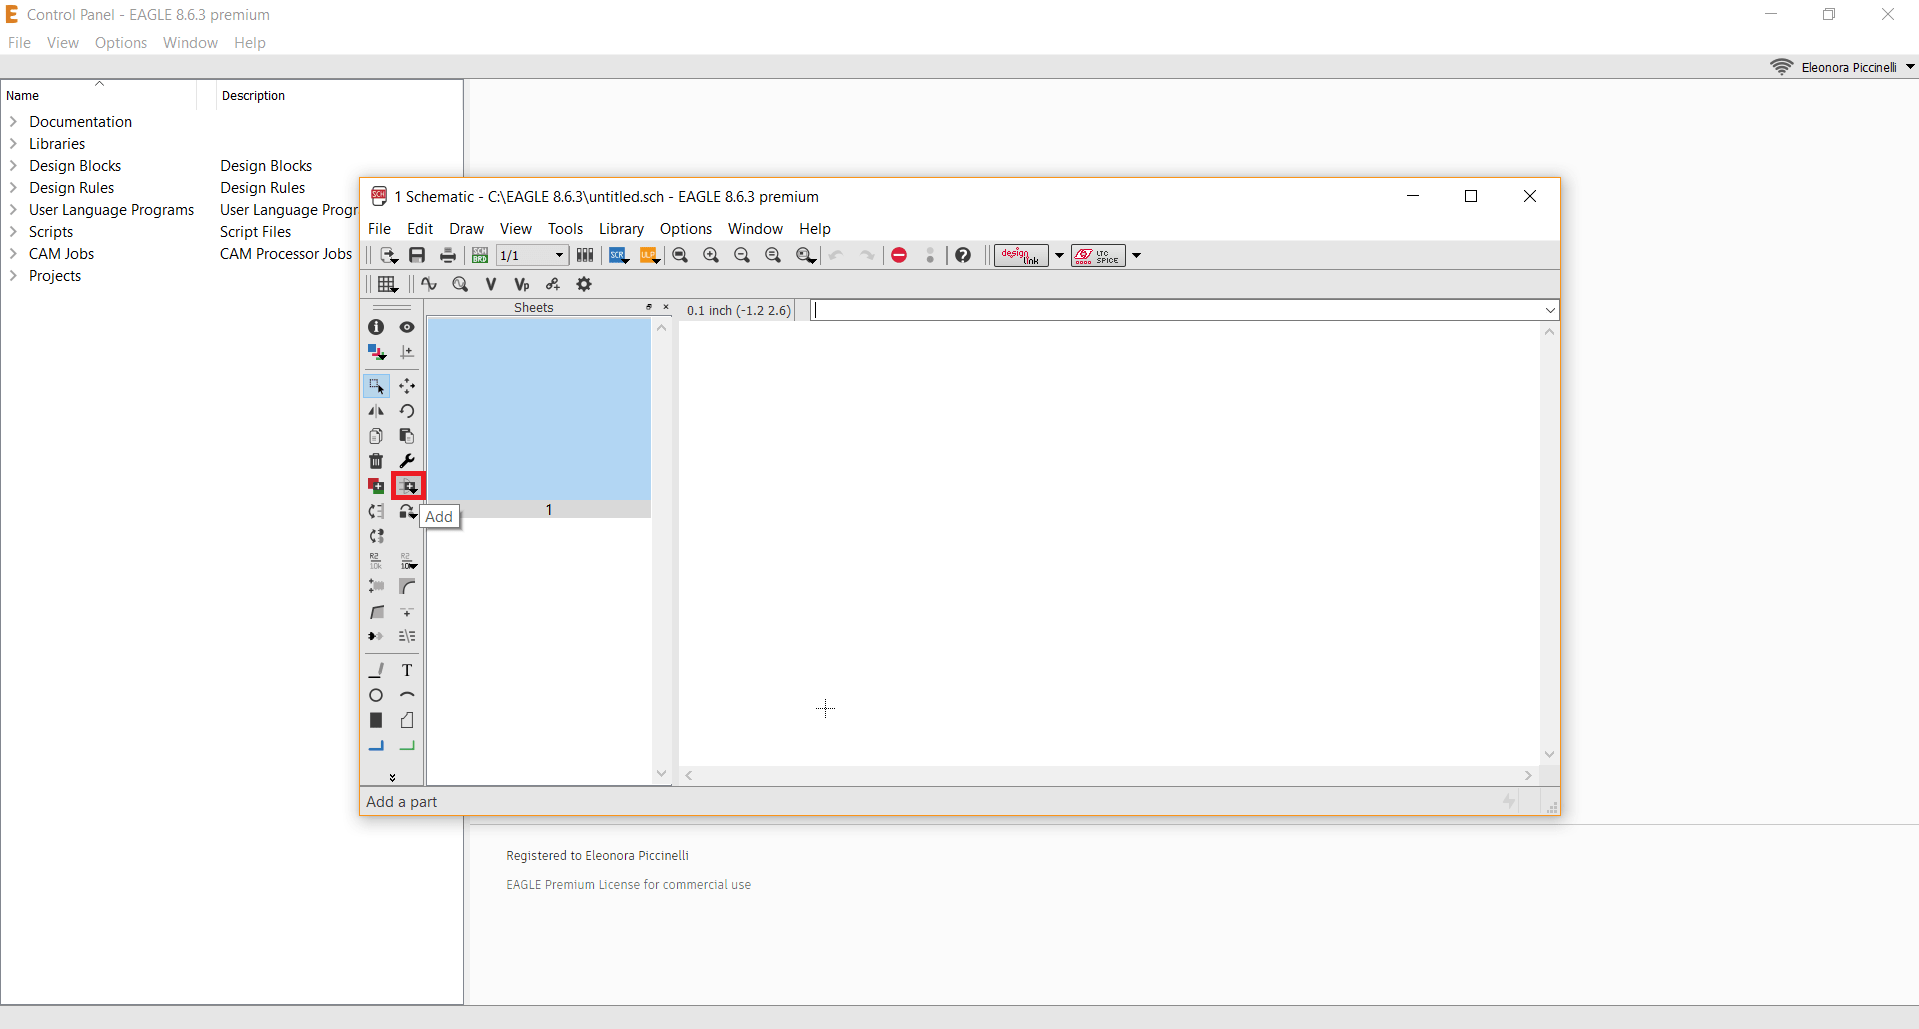The width and height of the screenshot is (1919, 1029).
Task: Open the Draw menu in schematic window
Action: click(466, 229)
